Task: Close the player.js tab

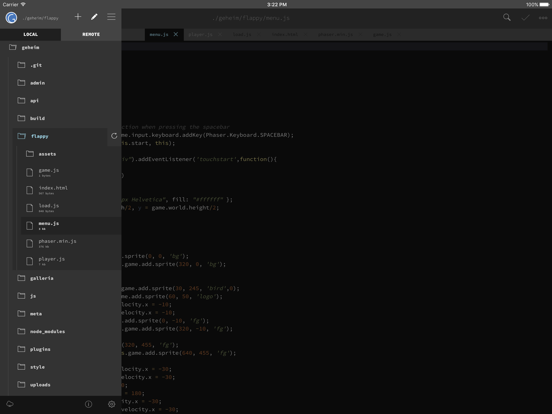Action: tap(220, 34)
